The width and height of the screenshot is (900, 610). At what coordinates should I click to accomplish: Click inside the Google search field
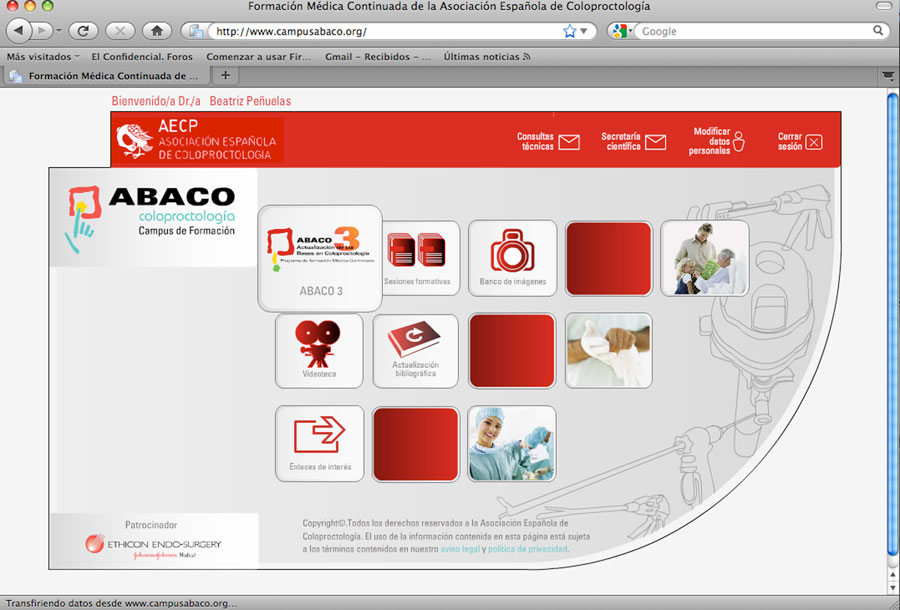click(755, 31)
